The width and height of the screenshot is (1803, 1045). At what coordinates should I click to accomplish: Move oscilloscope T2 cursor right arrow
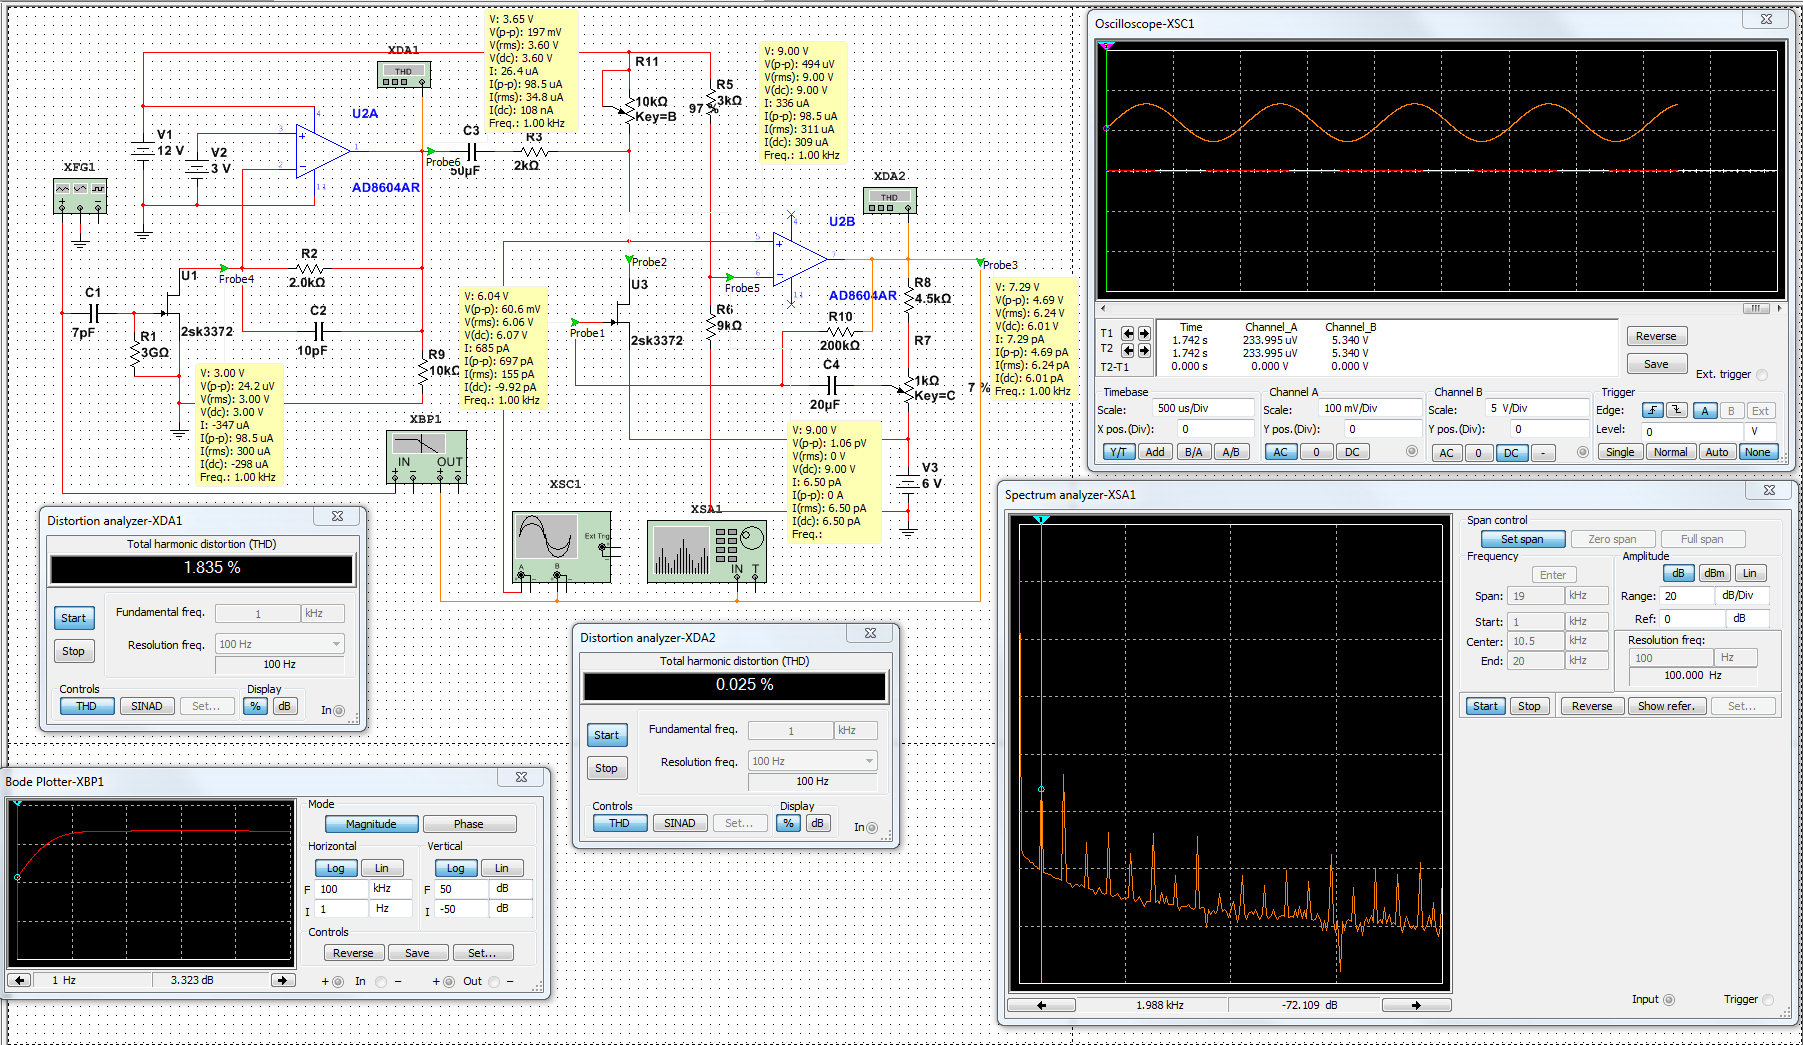1144,350
